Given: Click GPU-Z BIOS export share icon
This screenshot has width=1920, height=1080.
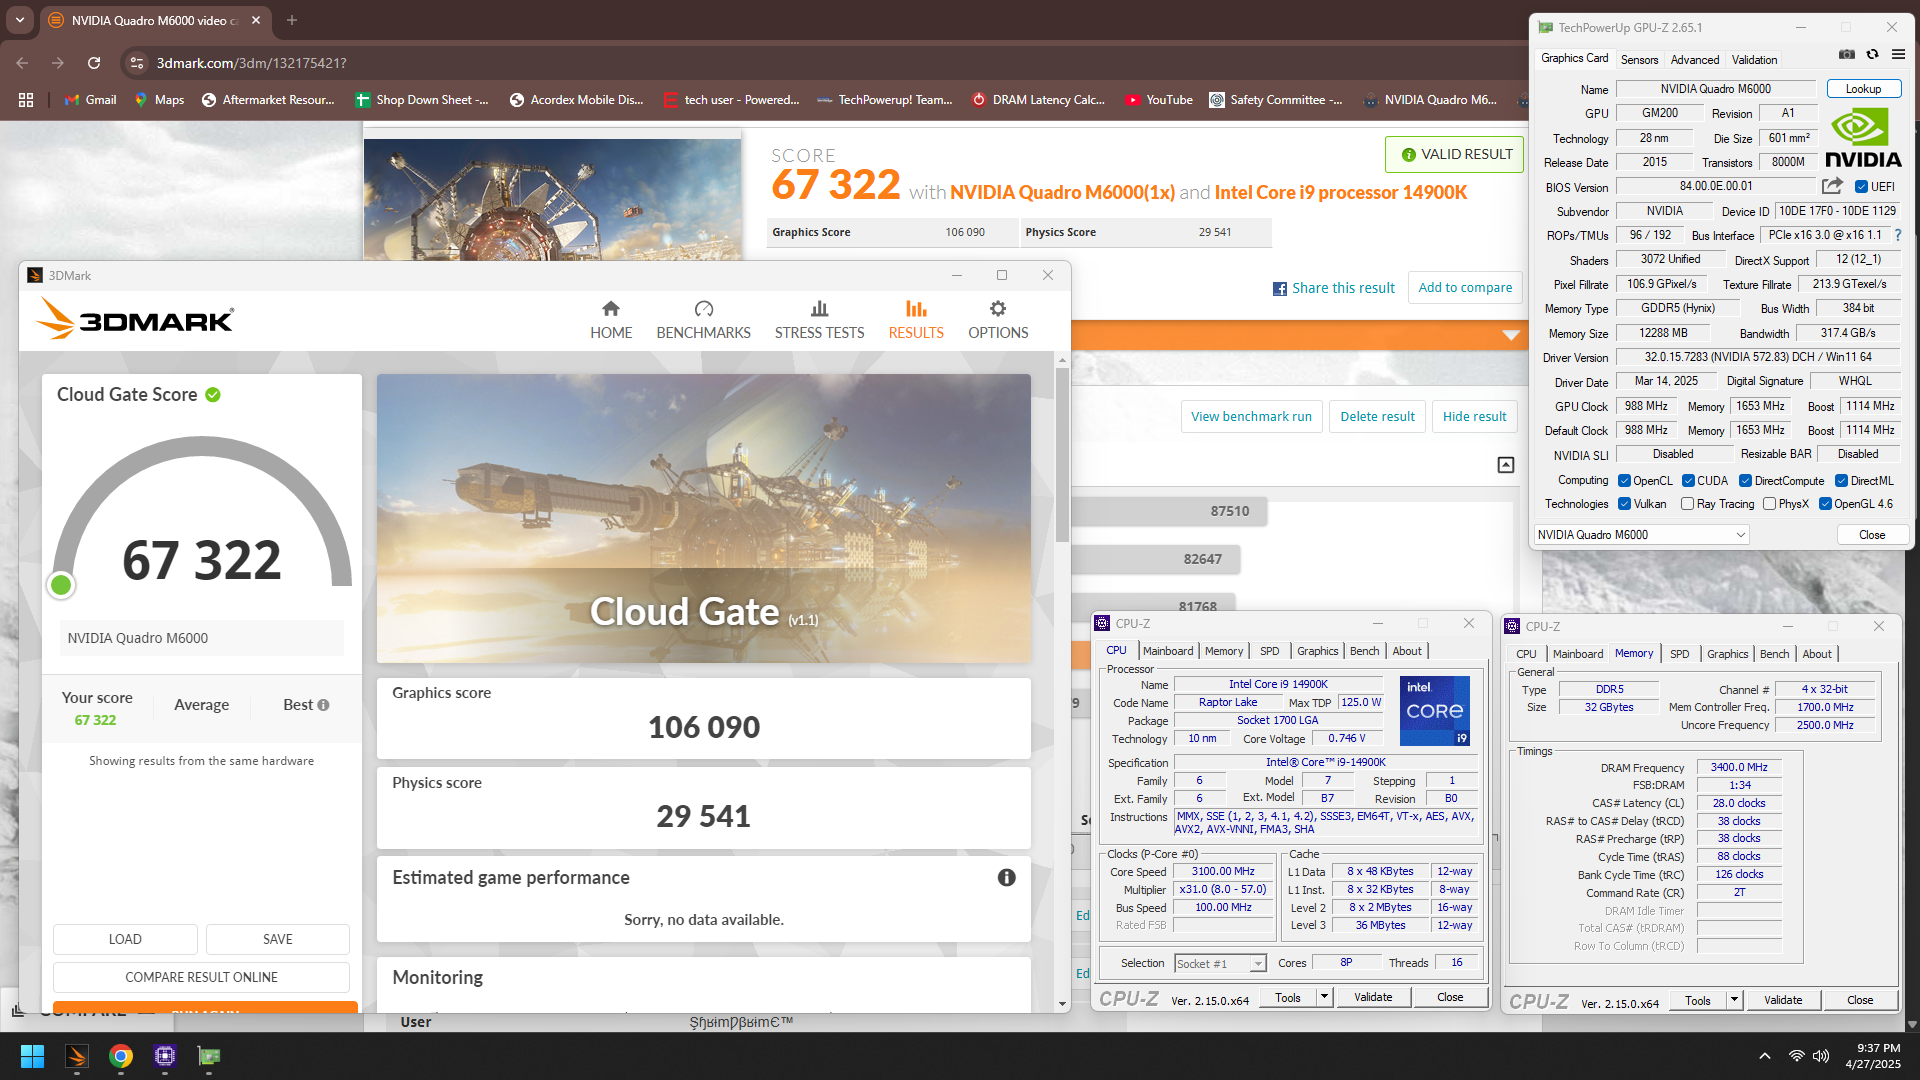Looking at the screenshot, I should tap(1832, 186).
